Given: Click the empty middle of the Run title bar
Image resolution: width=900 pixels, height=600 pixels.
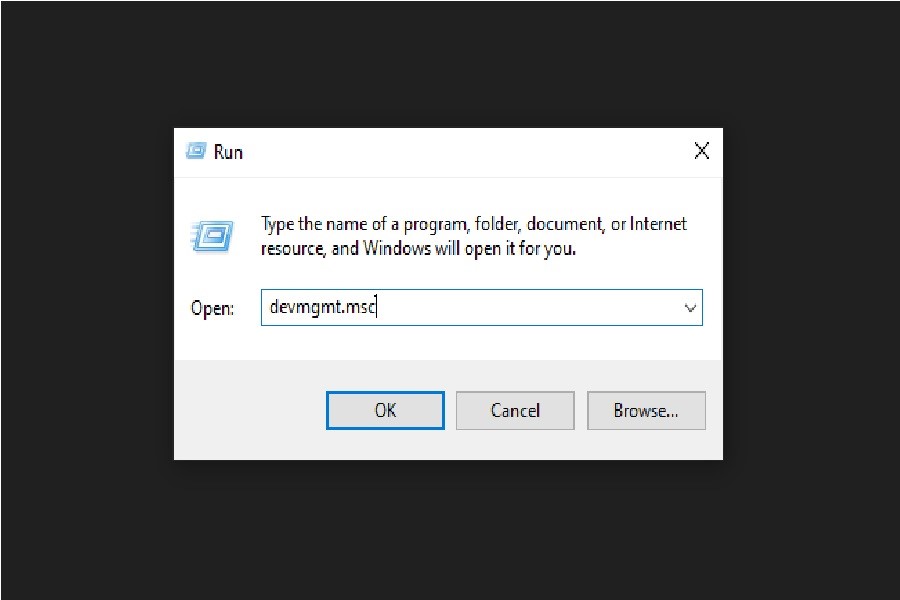Looking at the screenshot, I should coord(459,152).
